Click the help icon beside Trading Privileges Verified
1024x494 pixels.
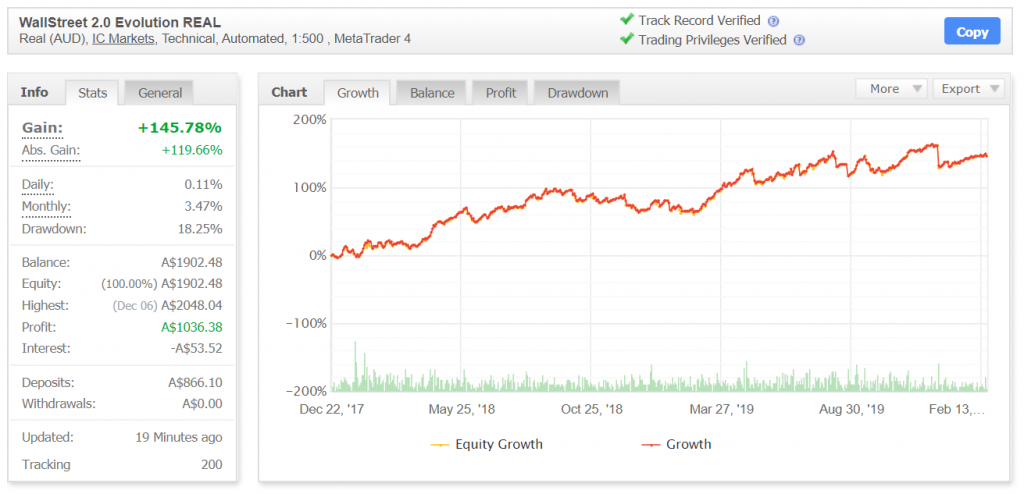[799, 41]
